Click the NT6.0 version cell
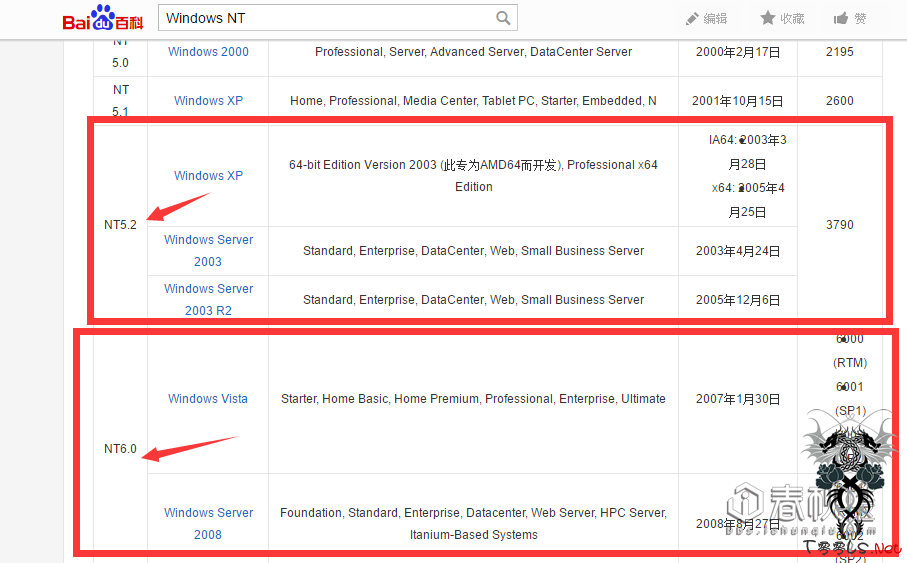Image resolution: width=907 pixels, height=563 pixels. click(x=120, y=448)
